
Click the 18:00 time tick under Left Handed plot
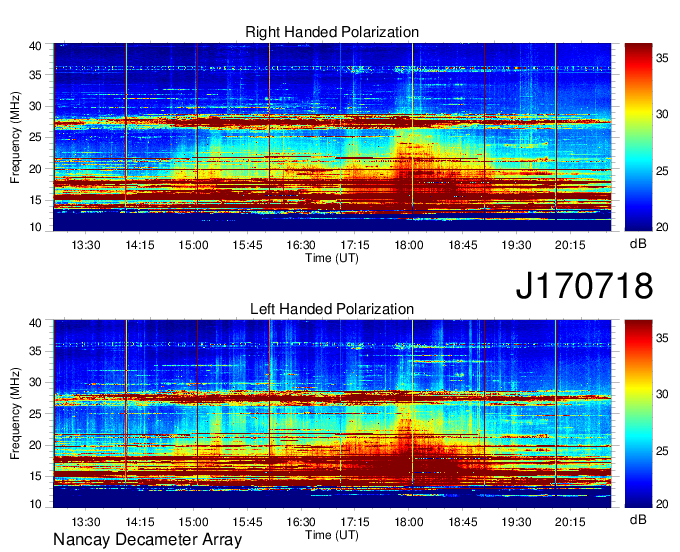(x=409, y=522)
